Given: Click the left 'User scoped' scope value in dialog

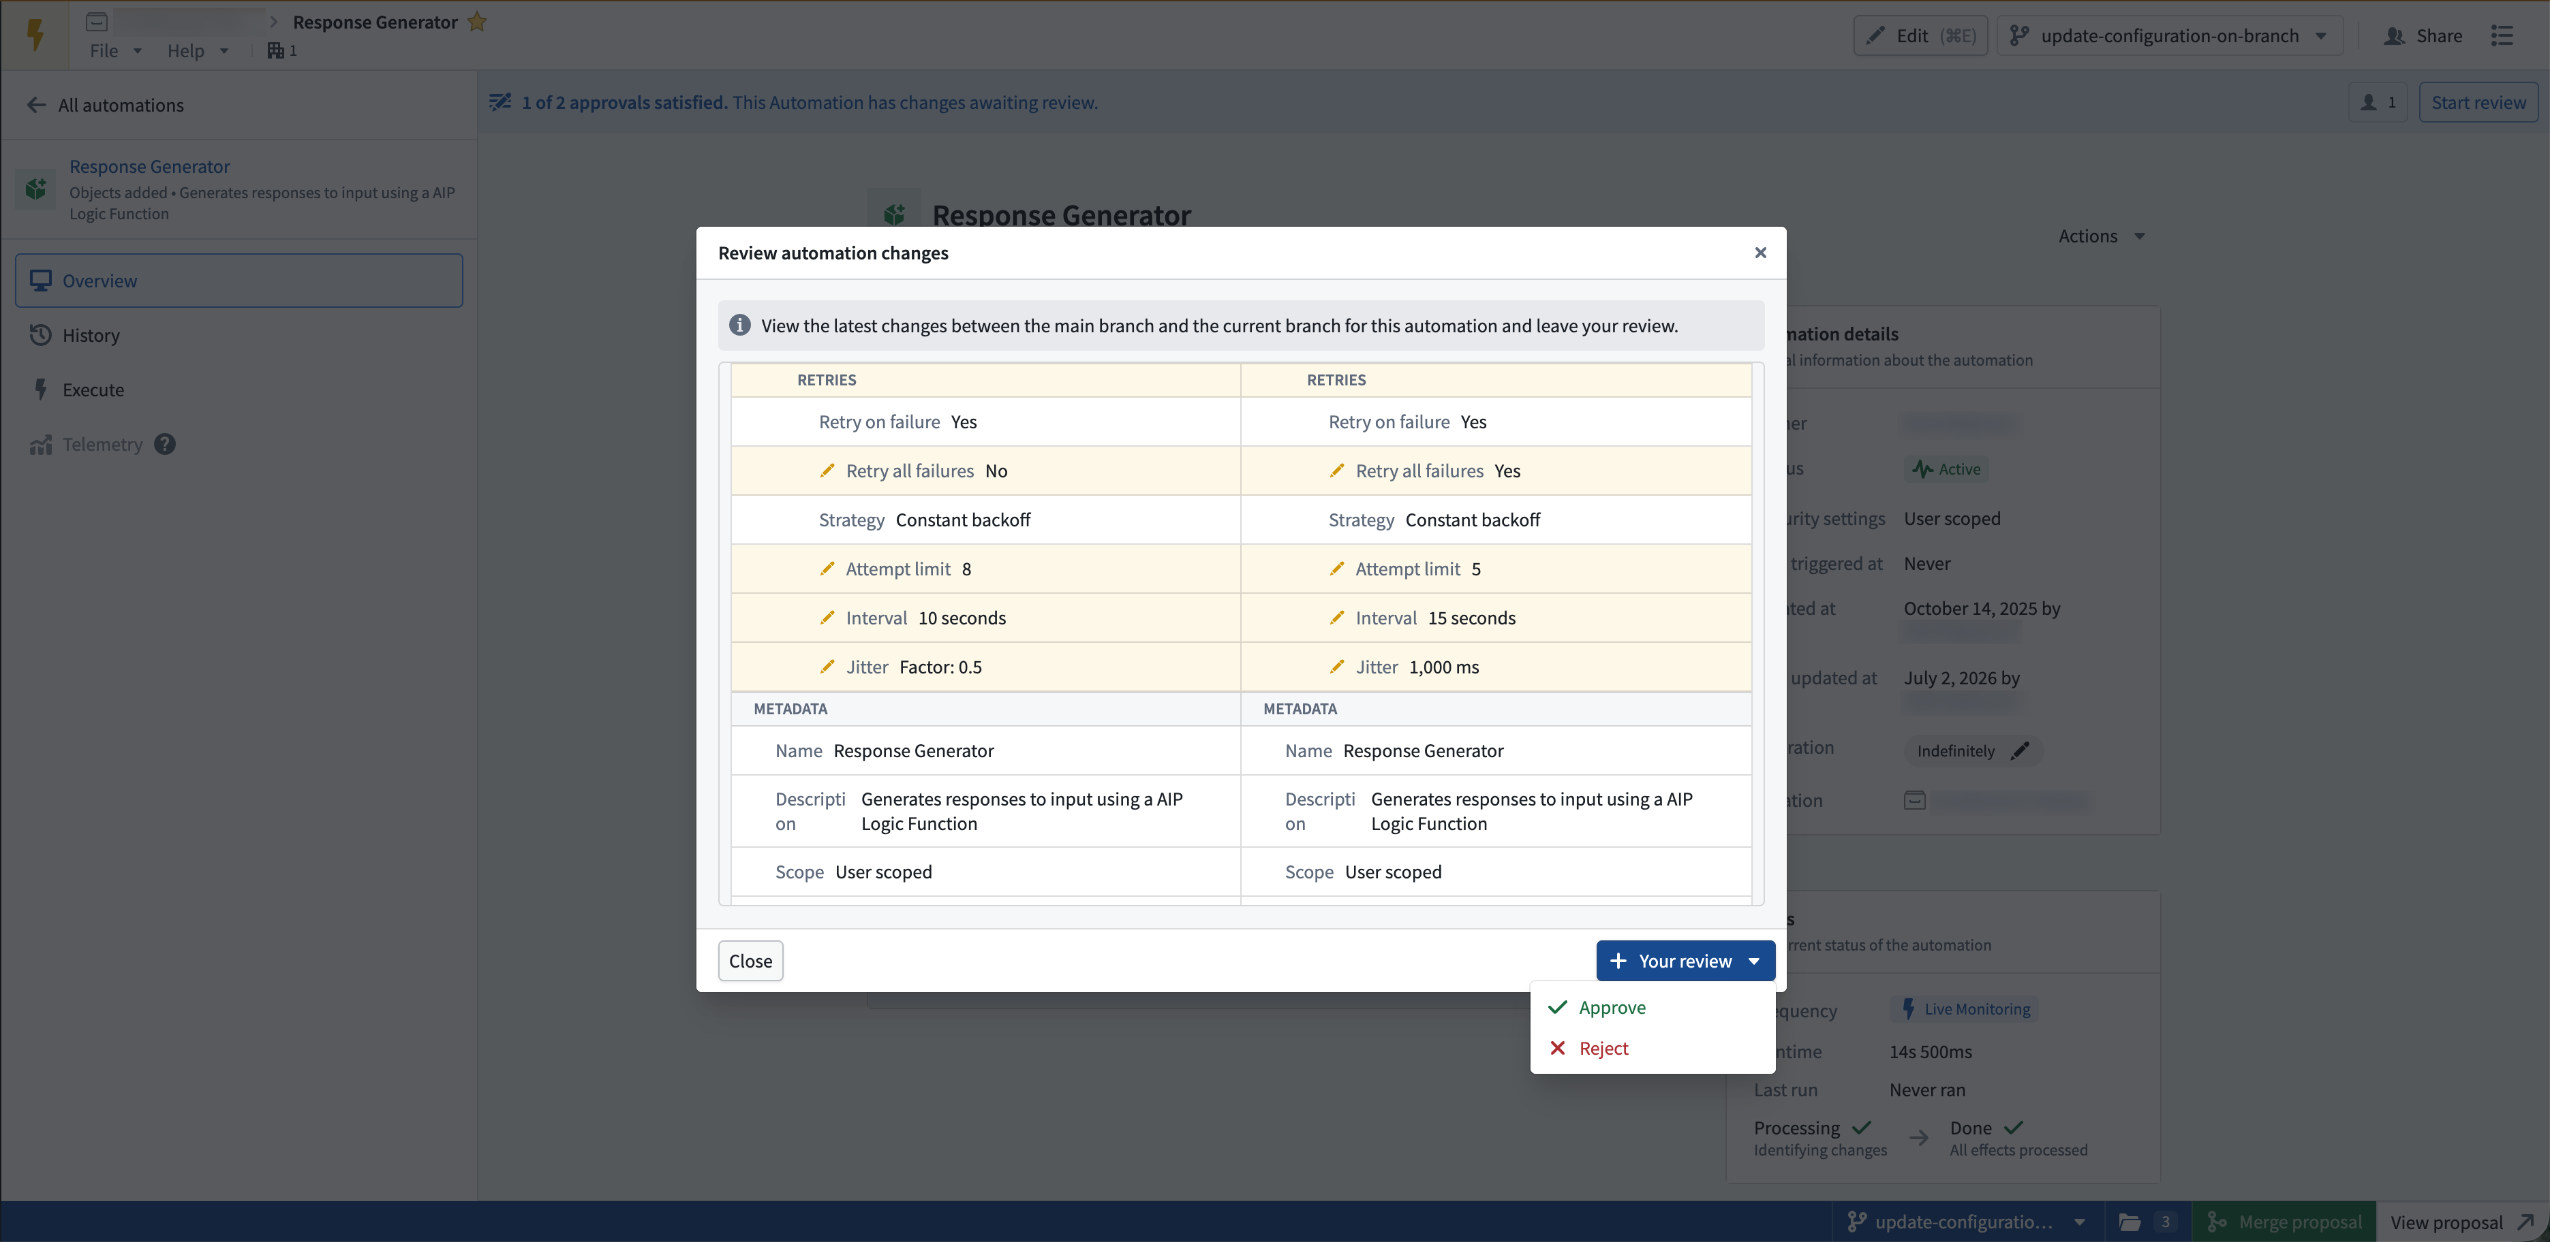Looking at the screenshot, I should [883, 871].
